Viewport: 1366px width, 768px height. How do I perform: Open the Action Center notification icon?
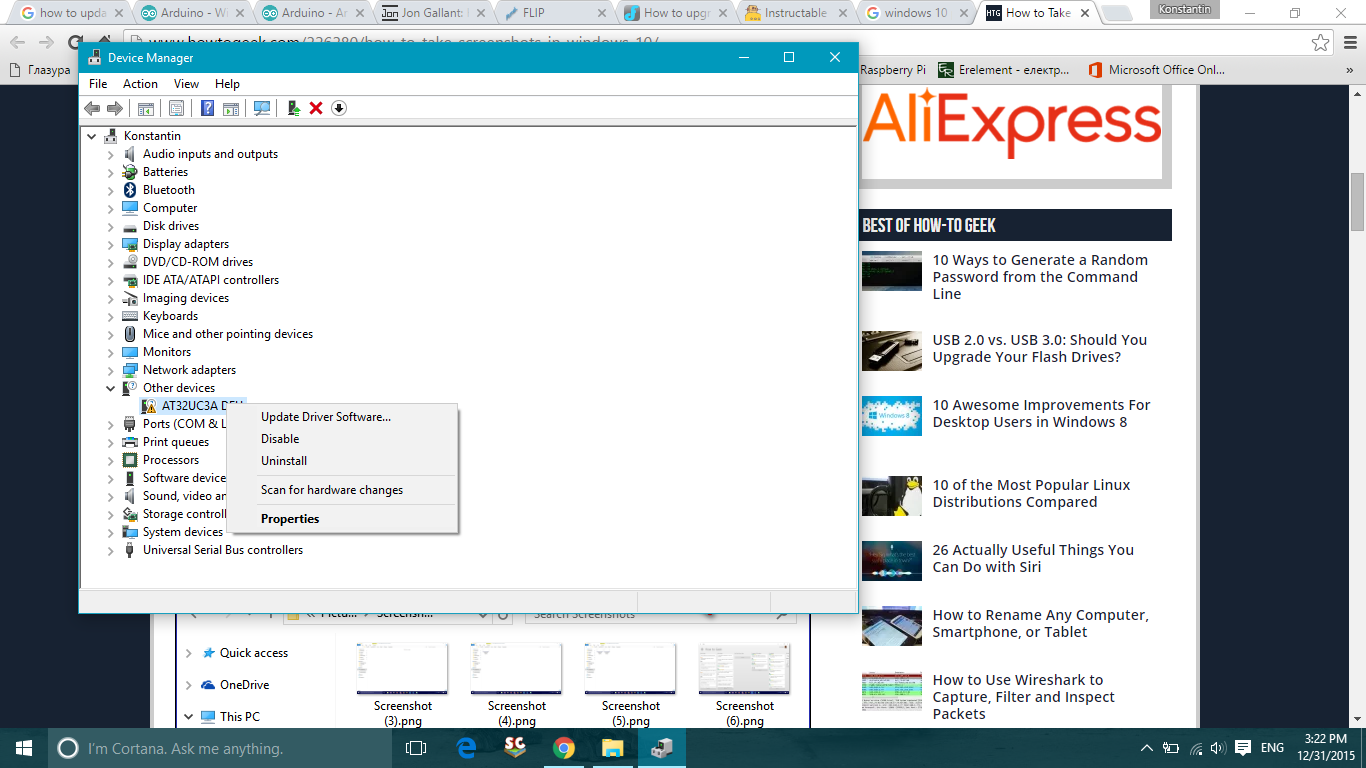[1242, 747]
